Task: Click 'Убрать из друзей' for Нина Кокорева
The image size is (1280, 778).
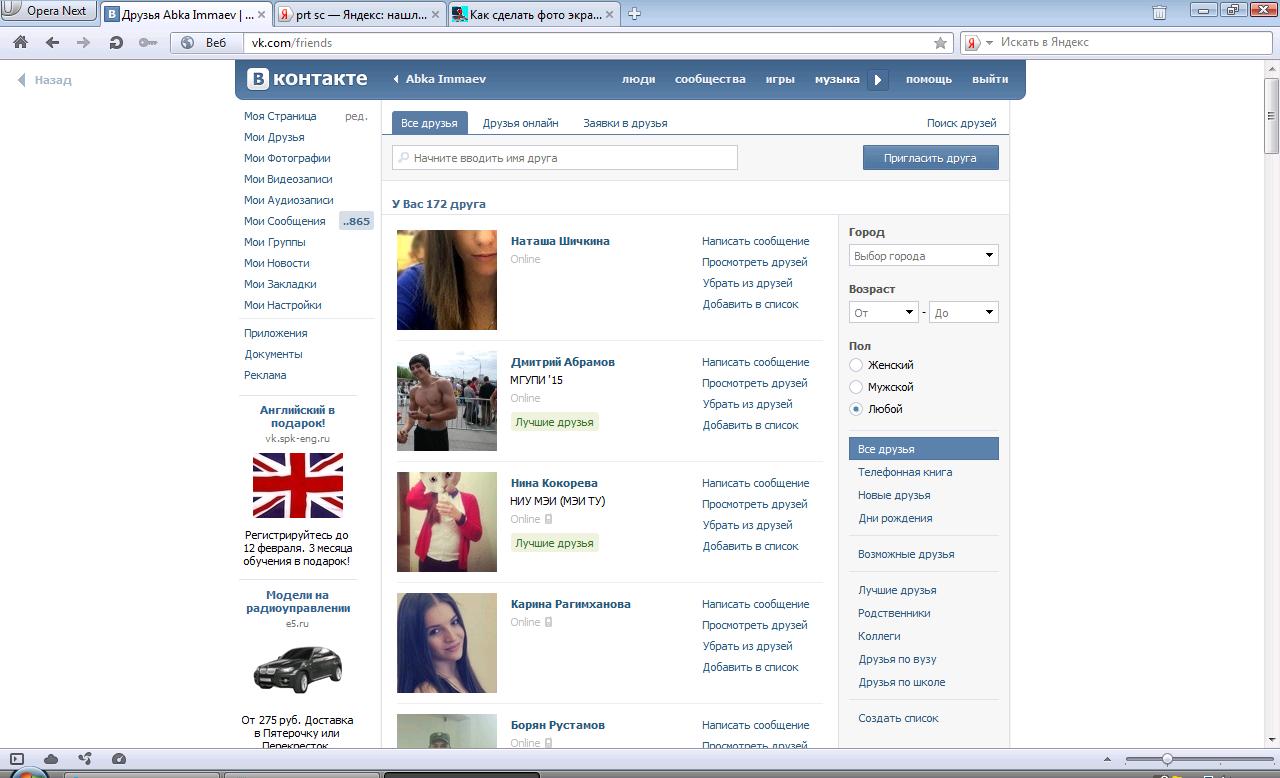Action: click(747, 525)
